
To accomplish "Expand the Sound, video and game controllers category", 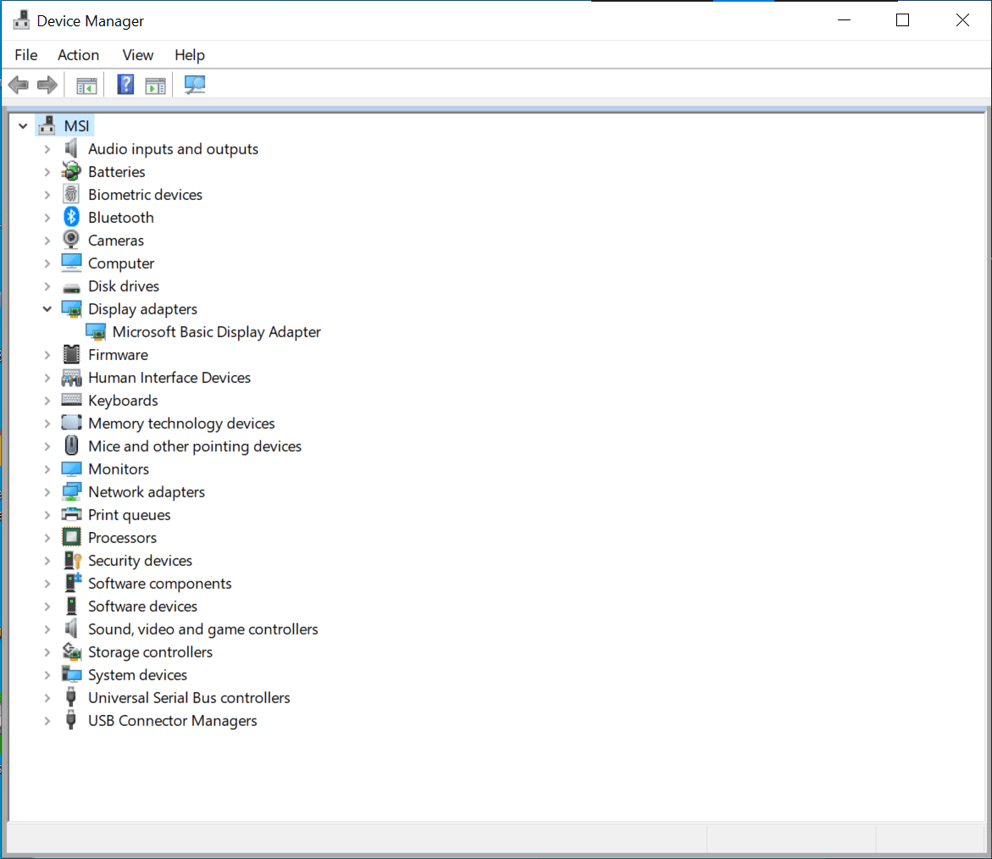I will click(x=47, y=628).
